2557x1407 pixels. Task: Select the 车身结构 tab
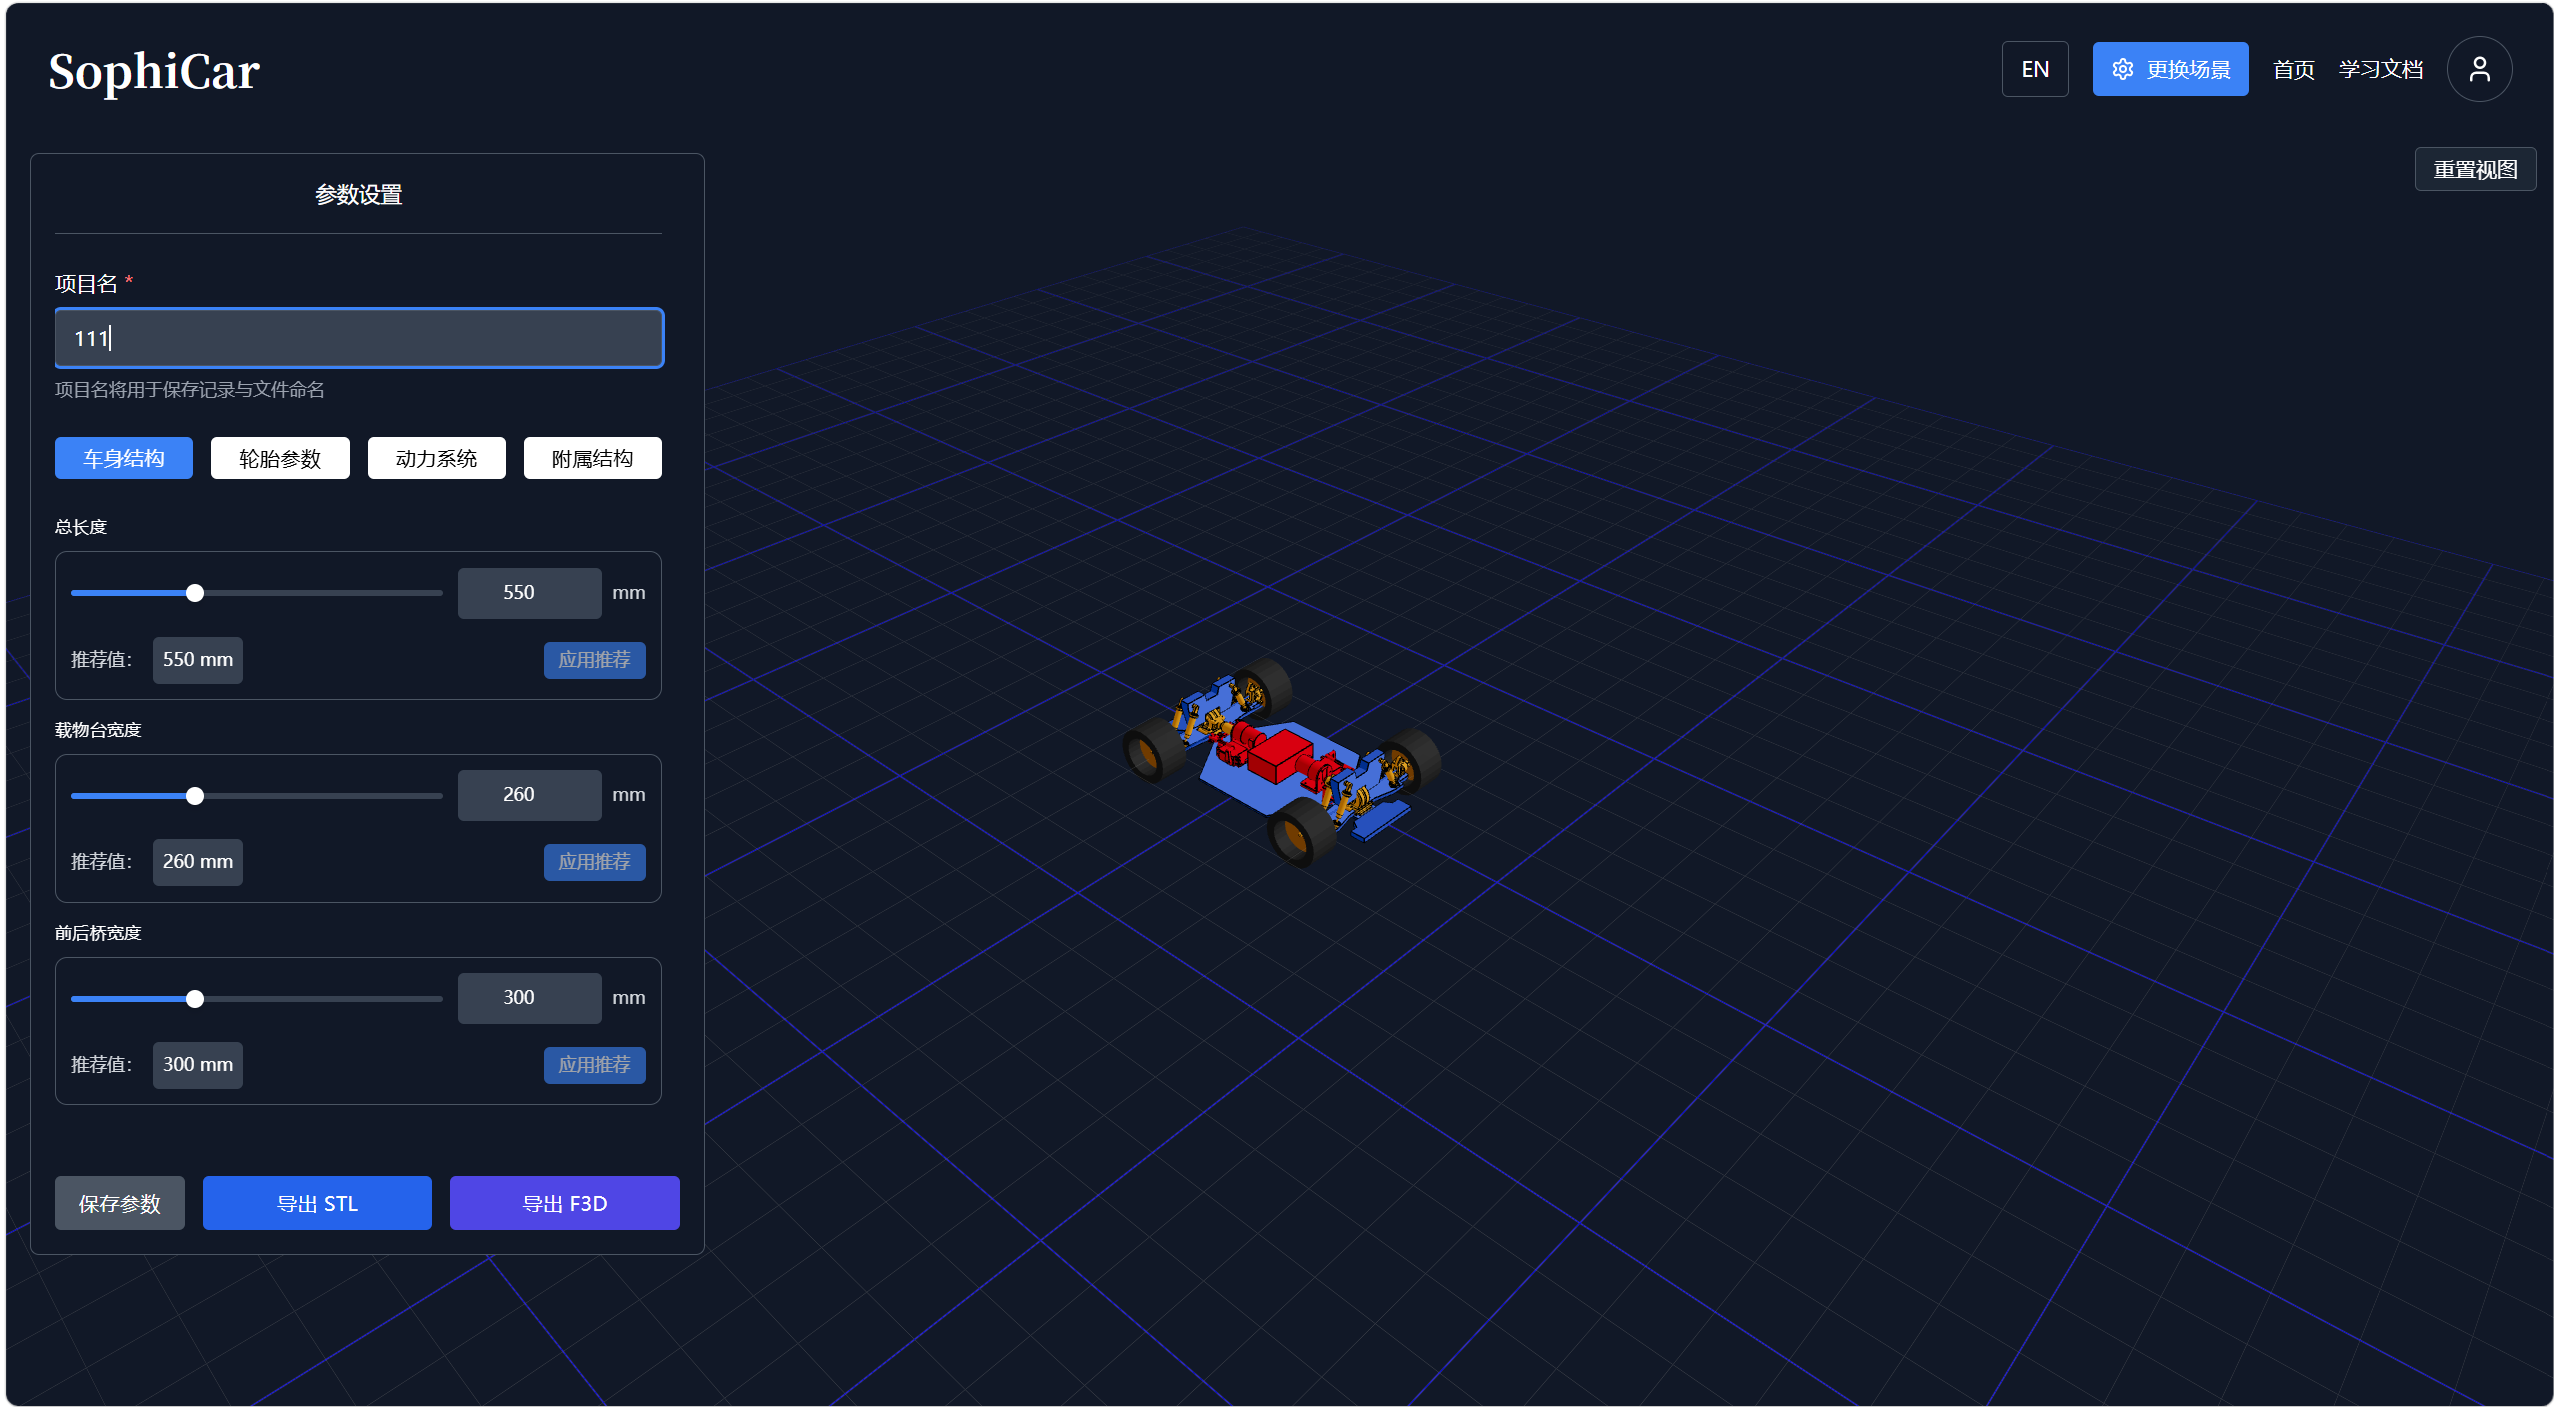click(x=124, y=458)
